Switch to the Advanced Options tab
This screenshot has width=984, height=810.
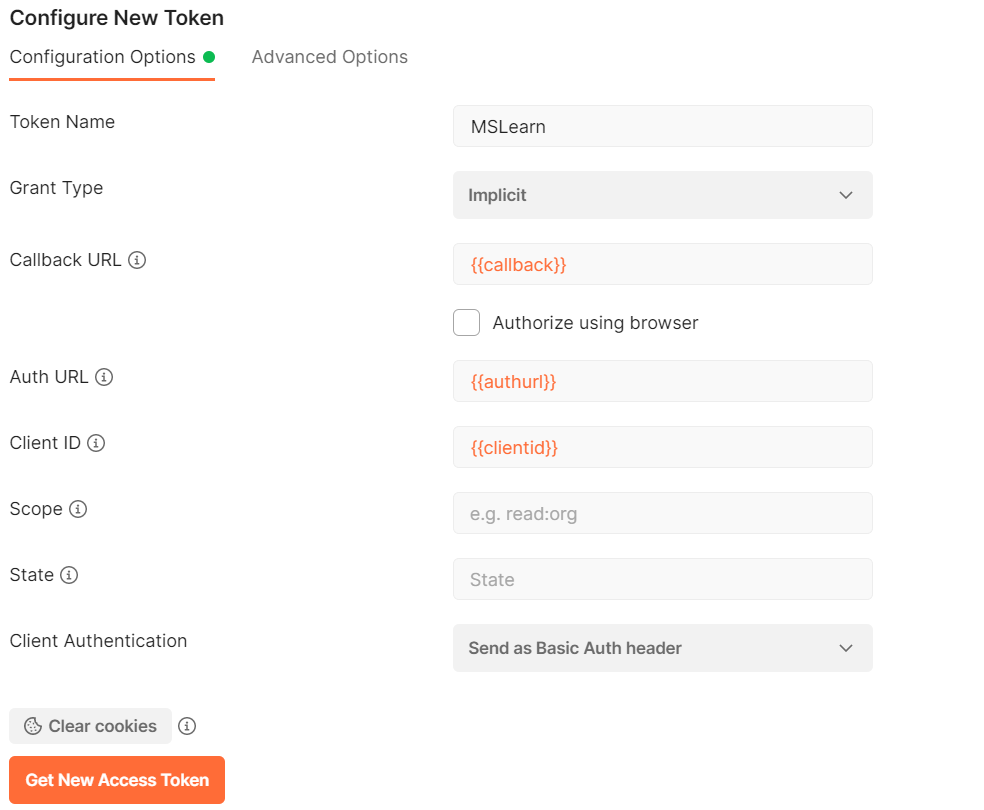(329, 57)
